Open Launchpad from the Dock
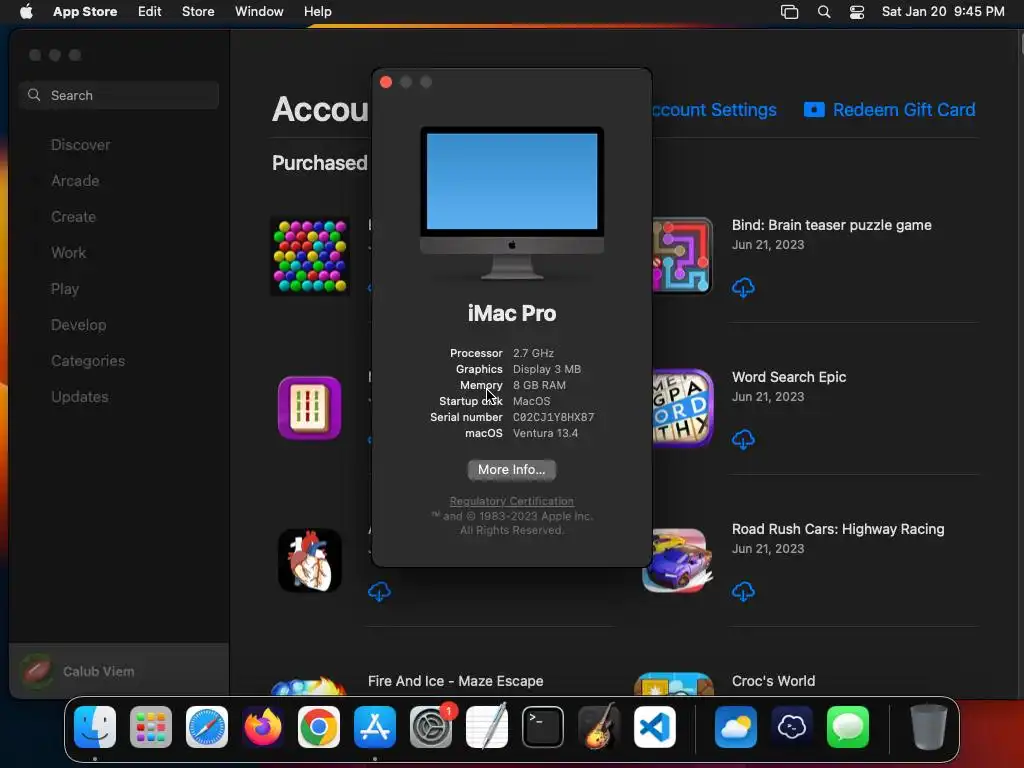1024x768 pixels. tap(151, 727)
